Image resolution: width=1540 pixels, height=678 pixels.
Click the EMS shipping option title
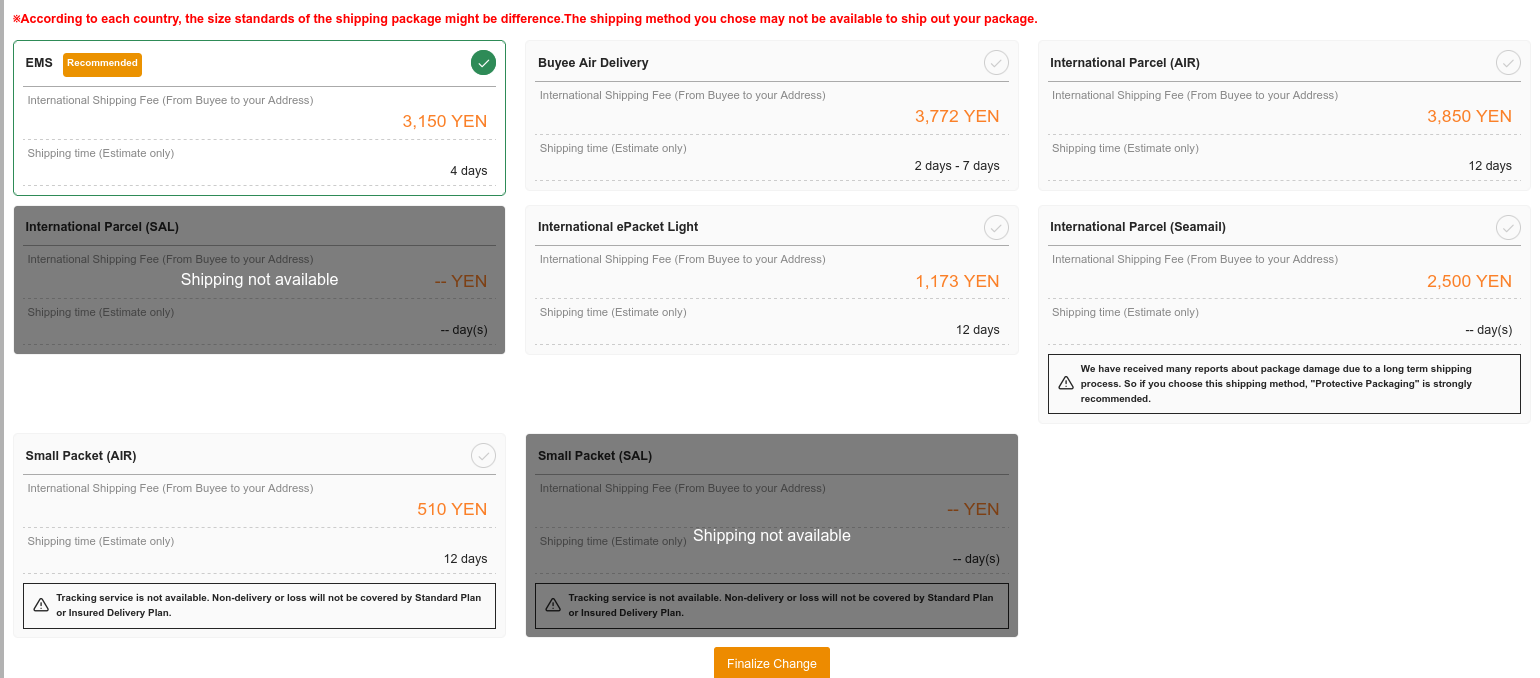tap(39, 63)
